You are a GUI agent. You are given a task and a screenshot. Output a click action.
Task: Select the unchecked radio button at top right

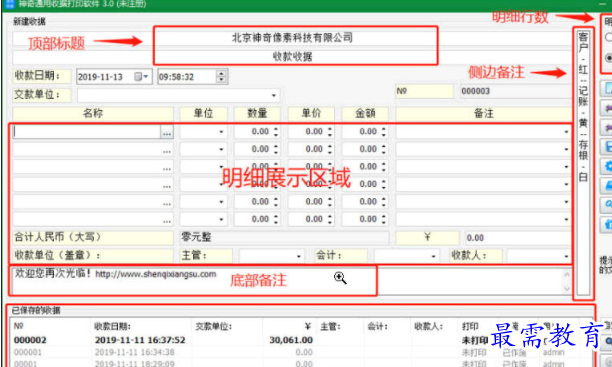609,37
